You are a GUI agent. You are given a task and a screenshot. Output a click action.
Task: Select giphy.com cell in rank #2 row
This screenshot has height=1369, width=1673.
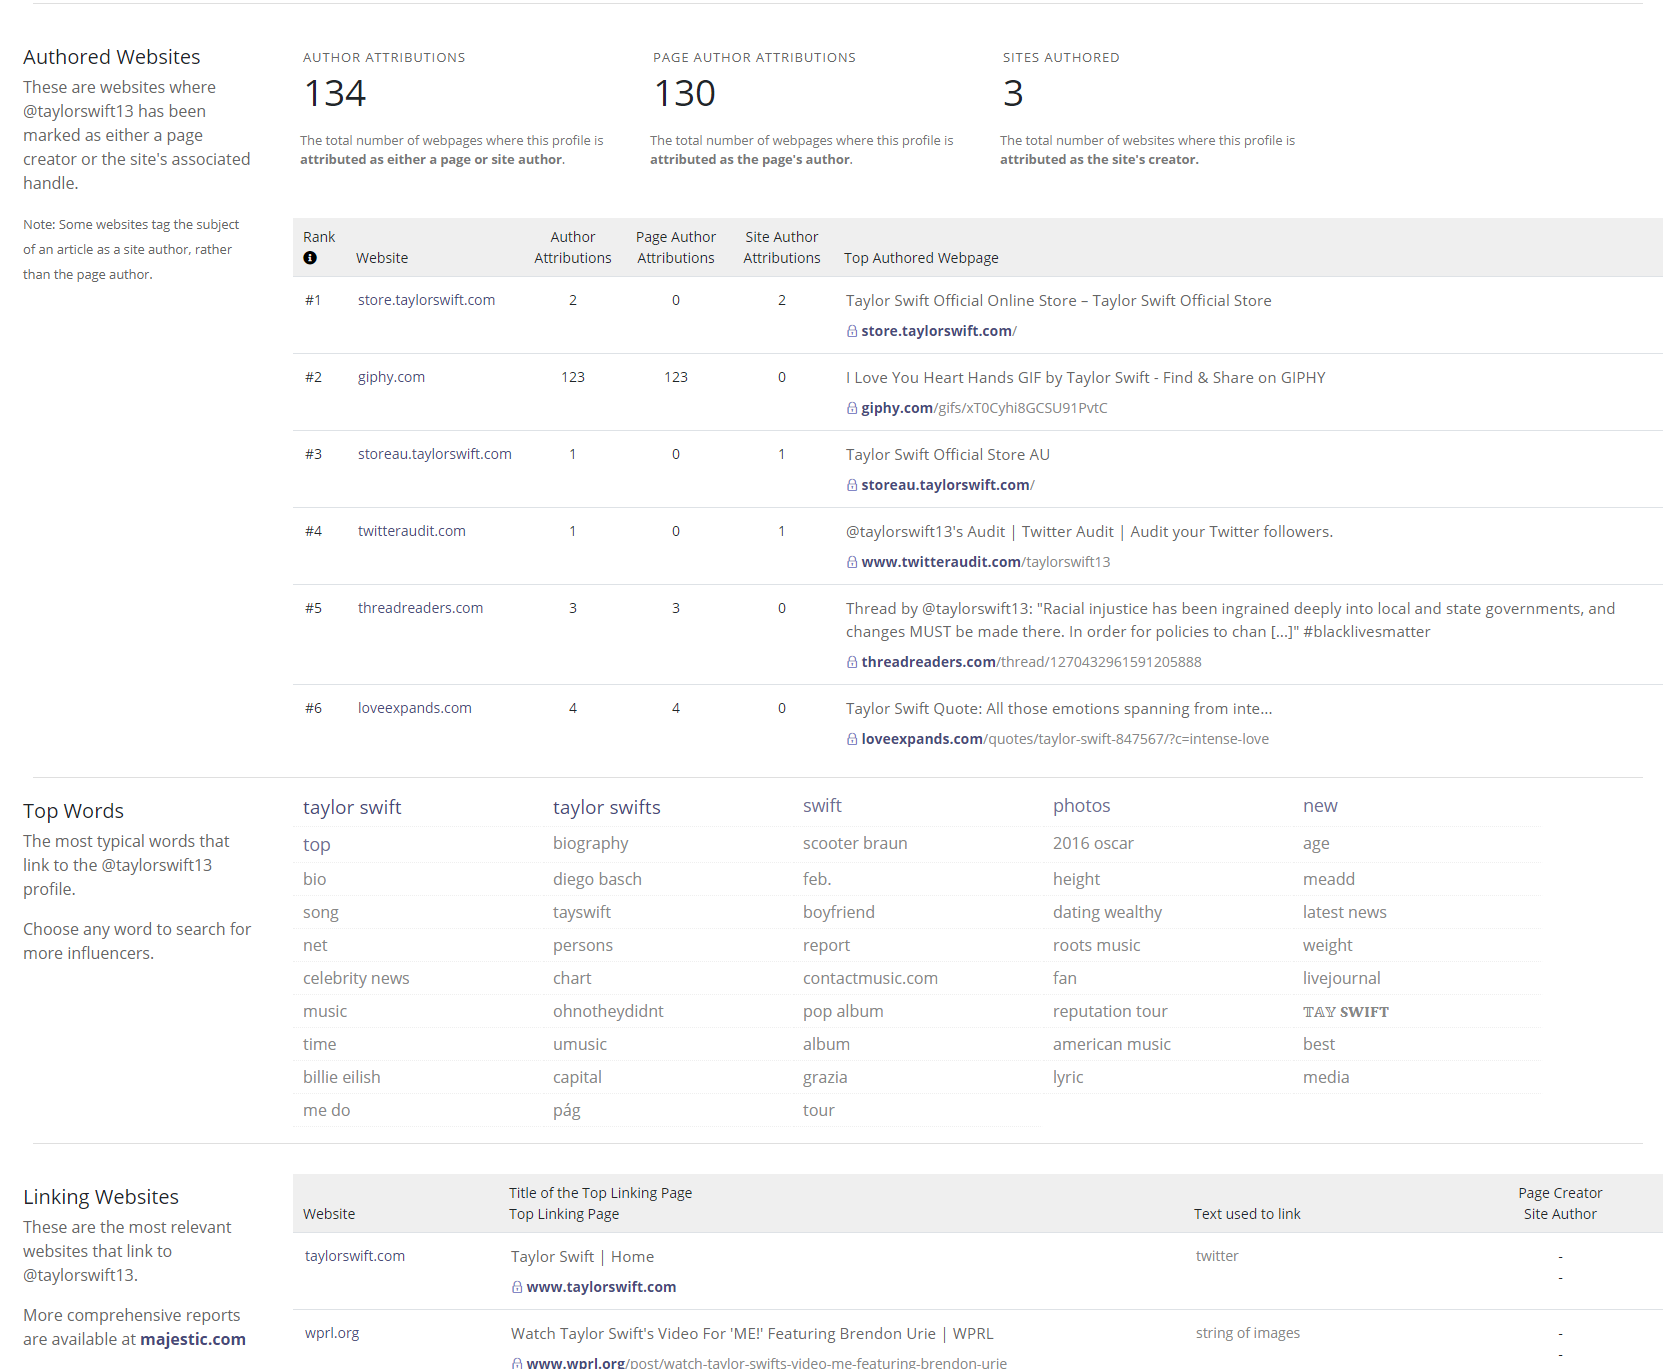coord(391,377)
